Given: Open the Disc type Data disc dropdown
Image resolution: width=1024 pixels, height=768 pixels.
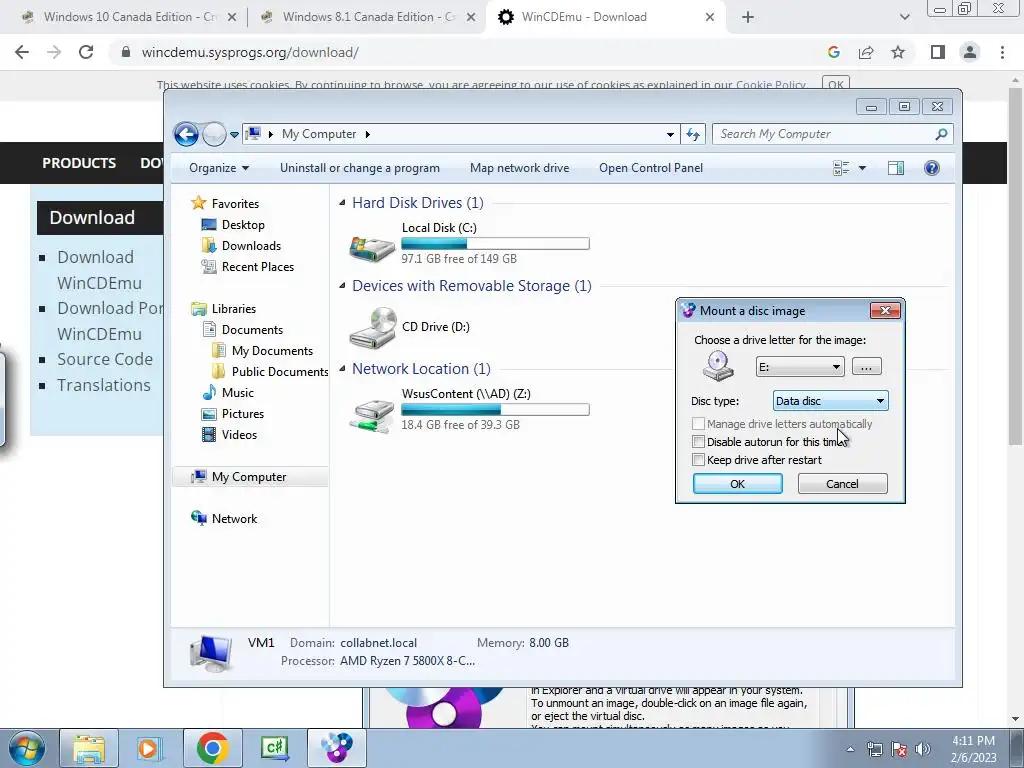Looking at the screenshot, I should click(x=830, y=401).
